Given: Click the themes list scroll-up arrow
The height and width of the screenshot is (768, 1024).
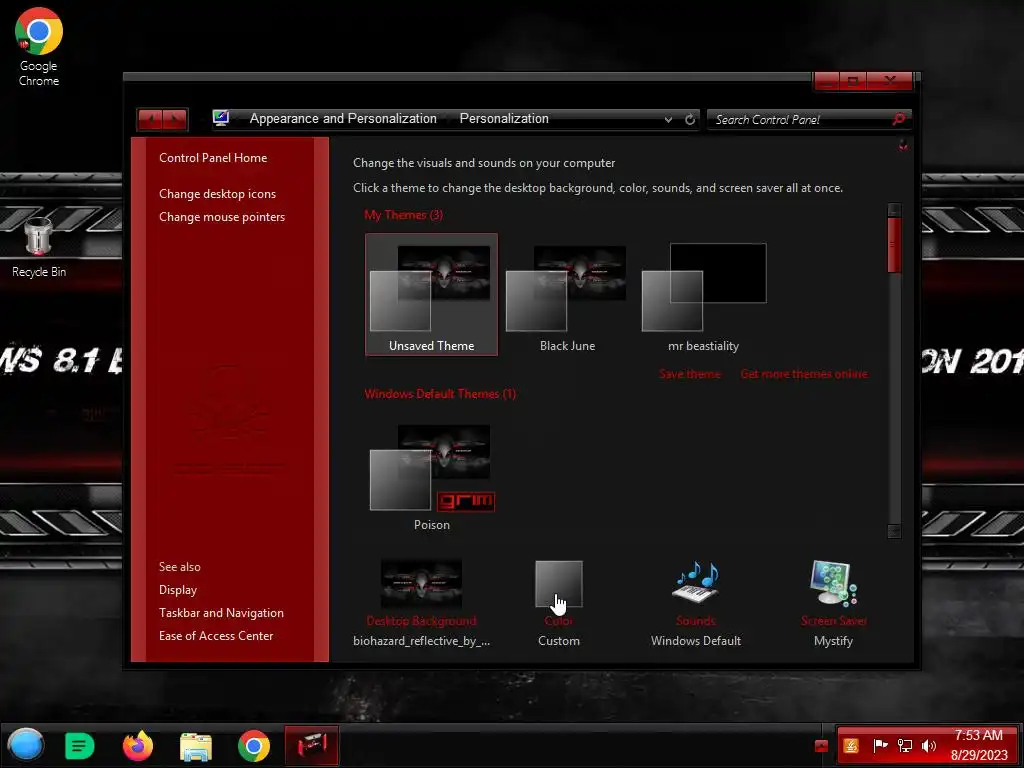Looking at the screenshot, I should point(894,210).
